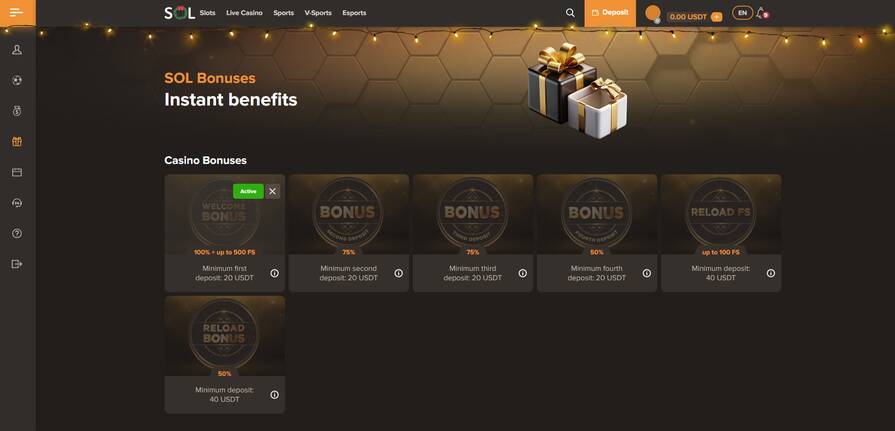
Task: Click the logout icon in sidebar
Action: [x=17, y=264]
